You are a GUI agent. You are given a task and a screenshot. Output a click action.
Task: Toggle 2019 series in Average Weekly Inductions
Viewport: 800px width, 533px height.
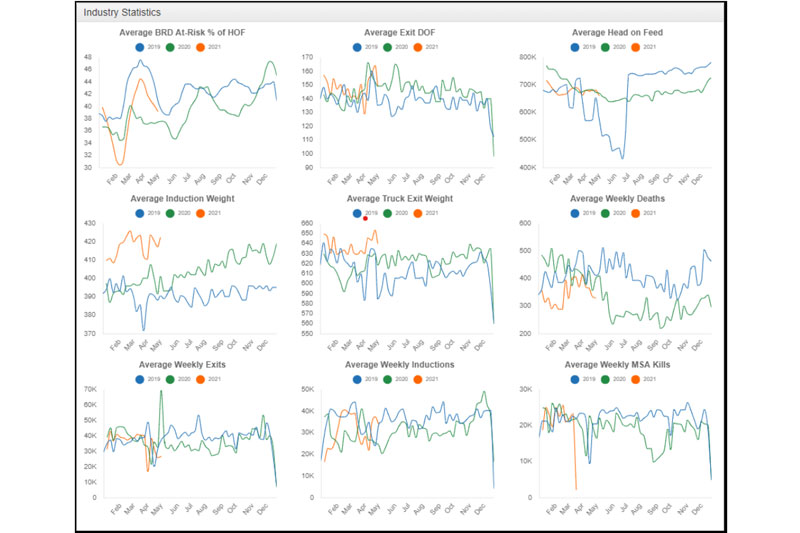[365, 379]
